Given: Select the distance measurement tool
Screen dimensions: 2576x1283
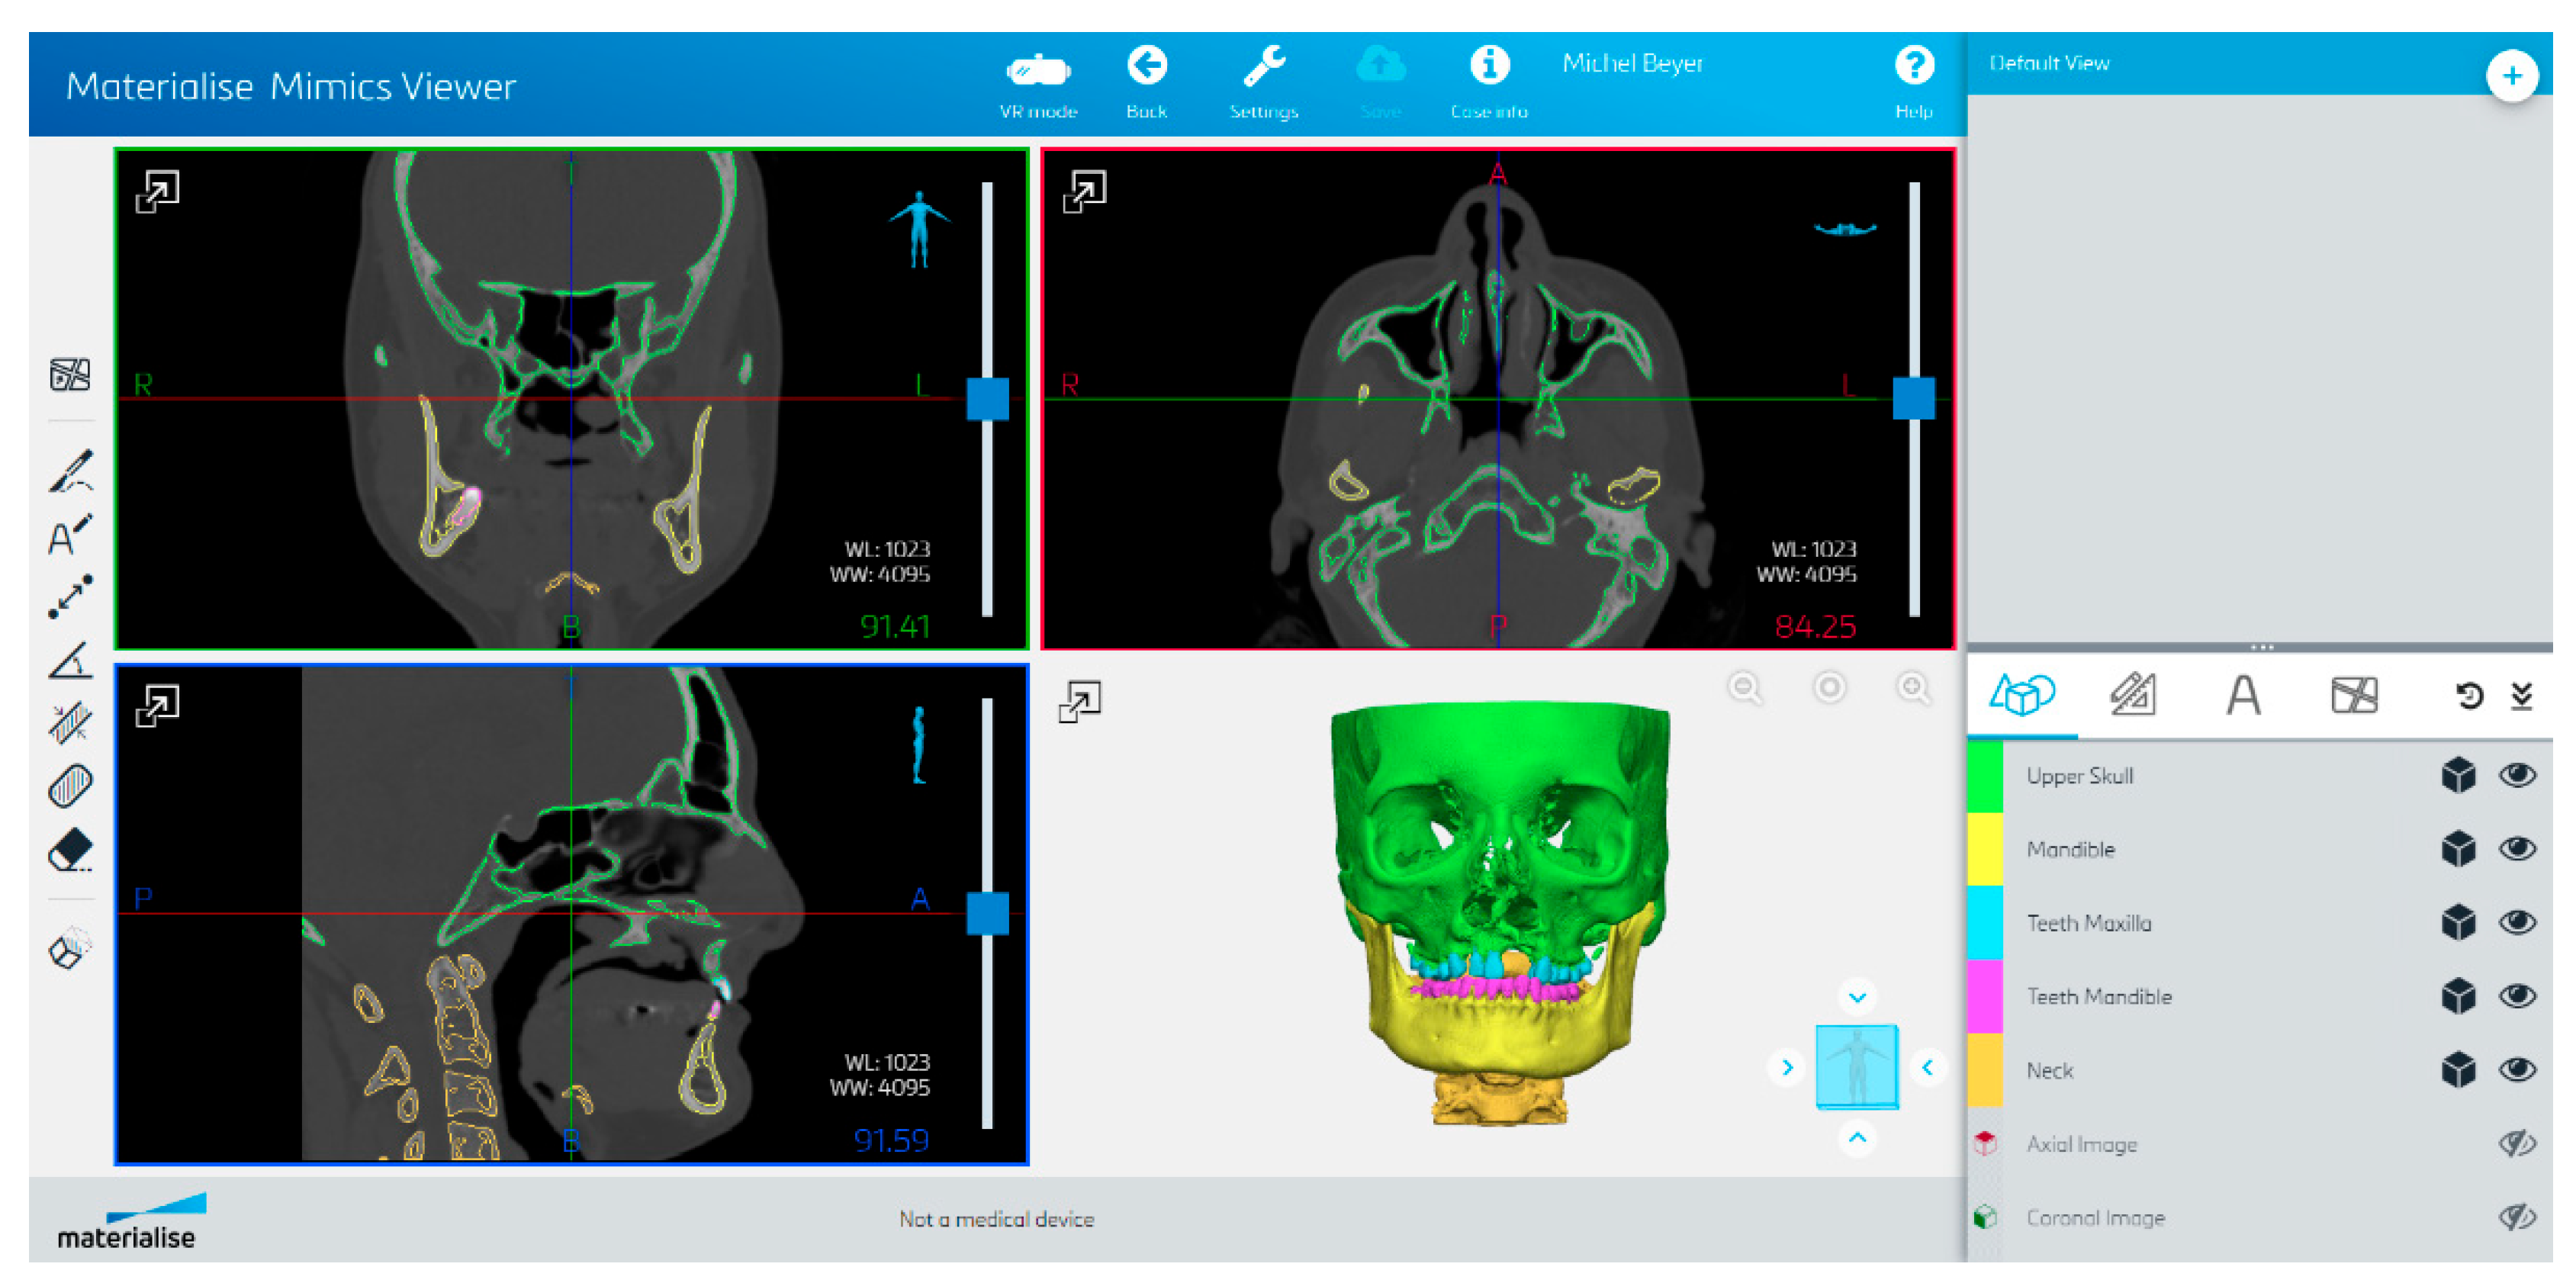Looking at the screenshot, I should point(70,596).
